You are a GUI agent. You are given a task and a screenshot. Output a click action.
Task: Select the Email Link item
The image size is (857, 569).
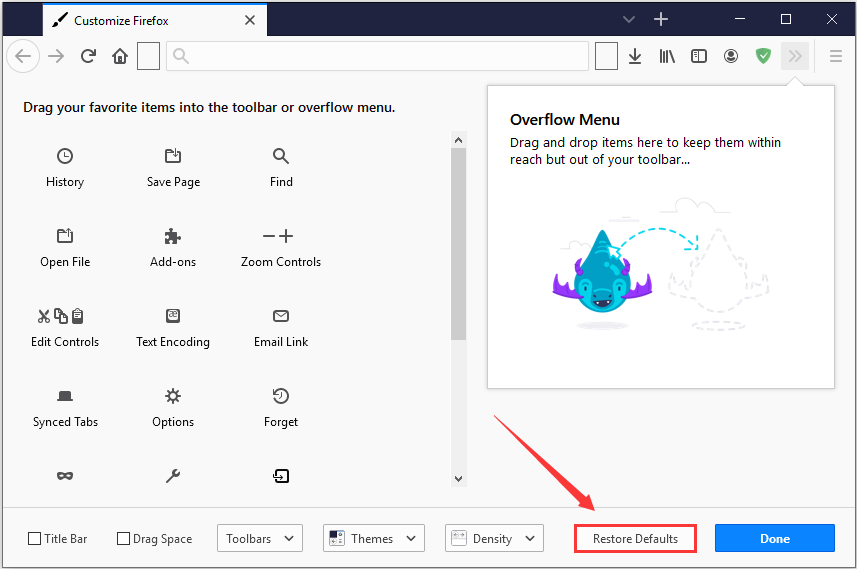(x=281, y=328)
